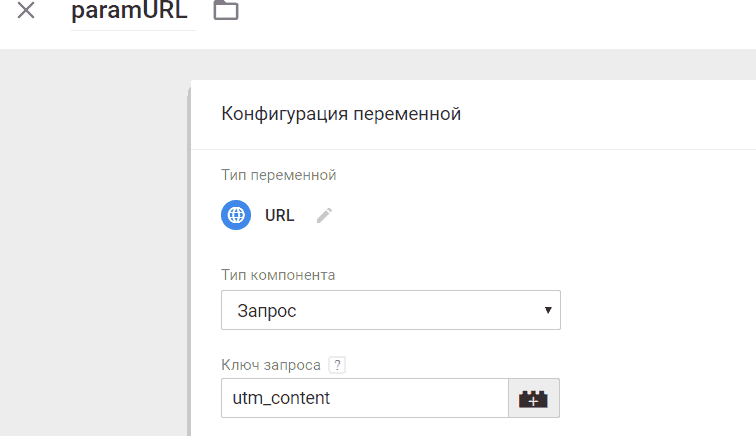Close the paramURL variable editor
756x436 pixels.
(x=26, y=10)
